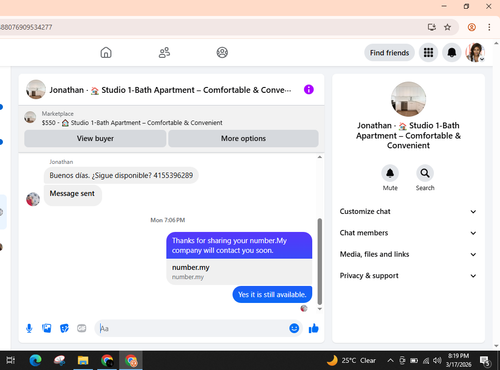
Task: Open Chrome three-dot menu
Action: (x=489, y=27)
